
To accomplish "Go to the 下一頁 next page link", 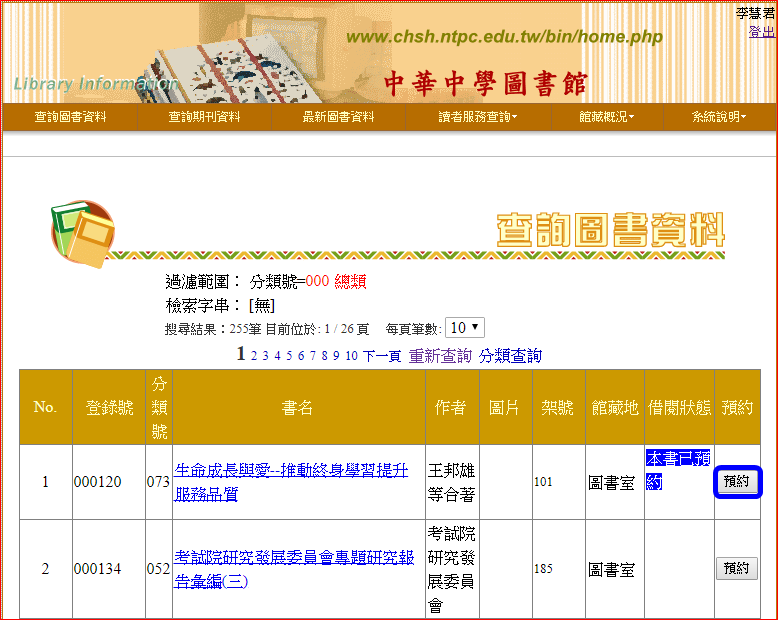I will point(382,356).
